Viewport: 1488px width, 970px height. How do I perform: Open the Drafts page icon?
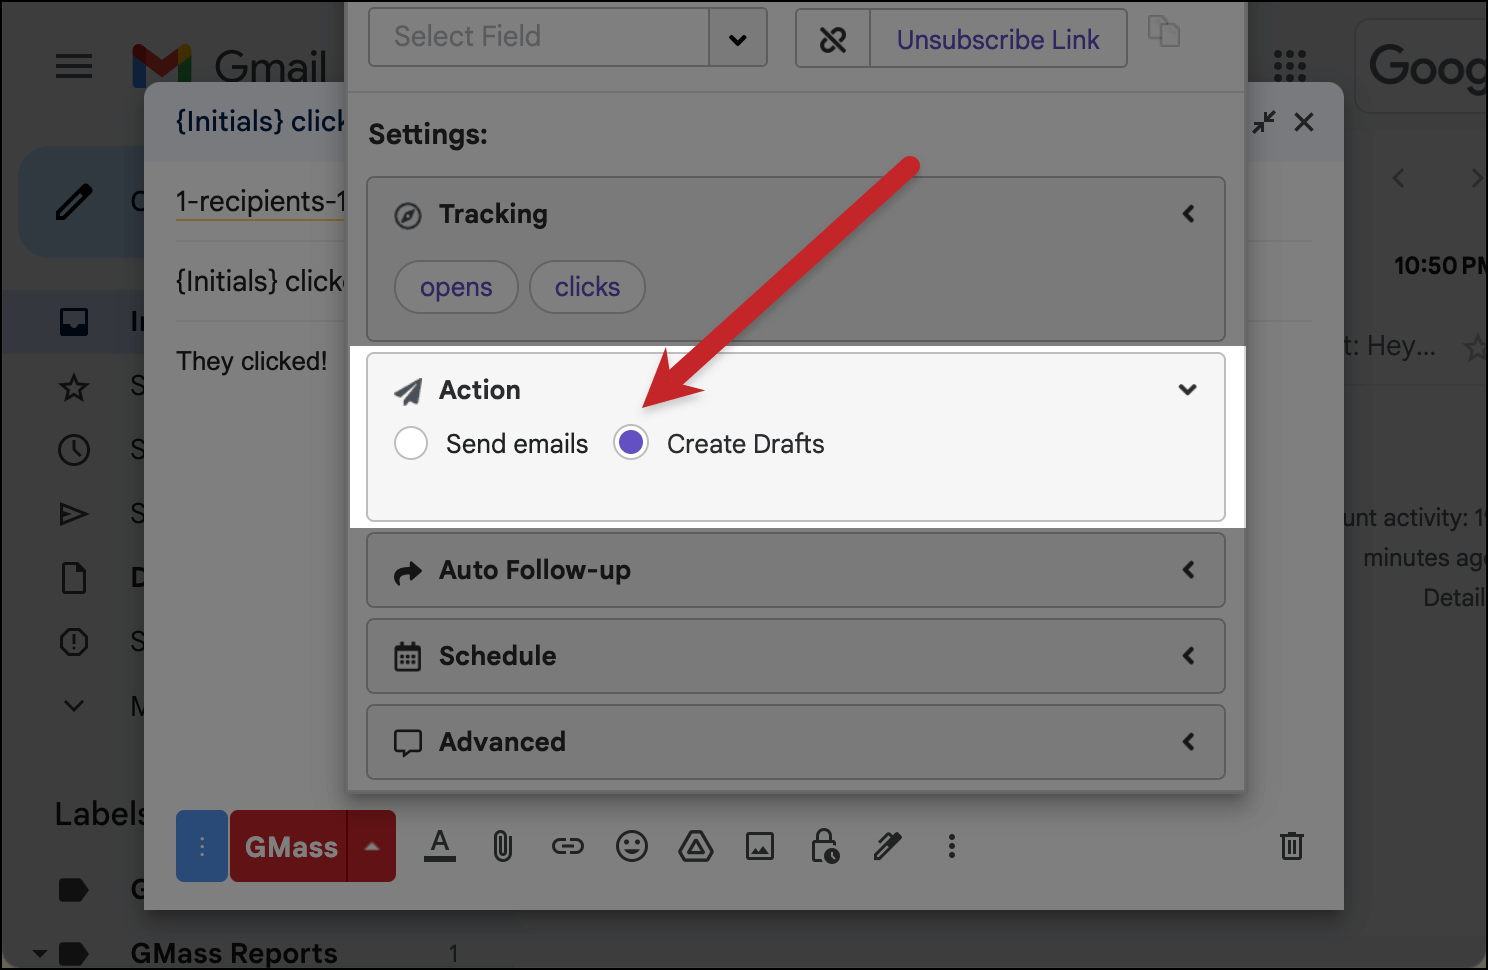click(74, 578)
